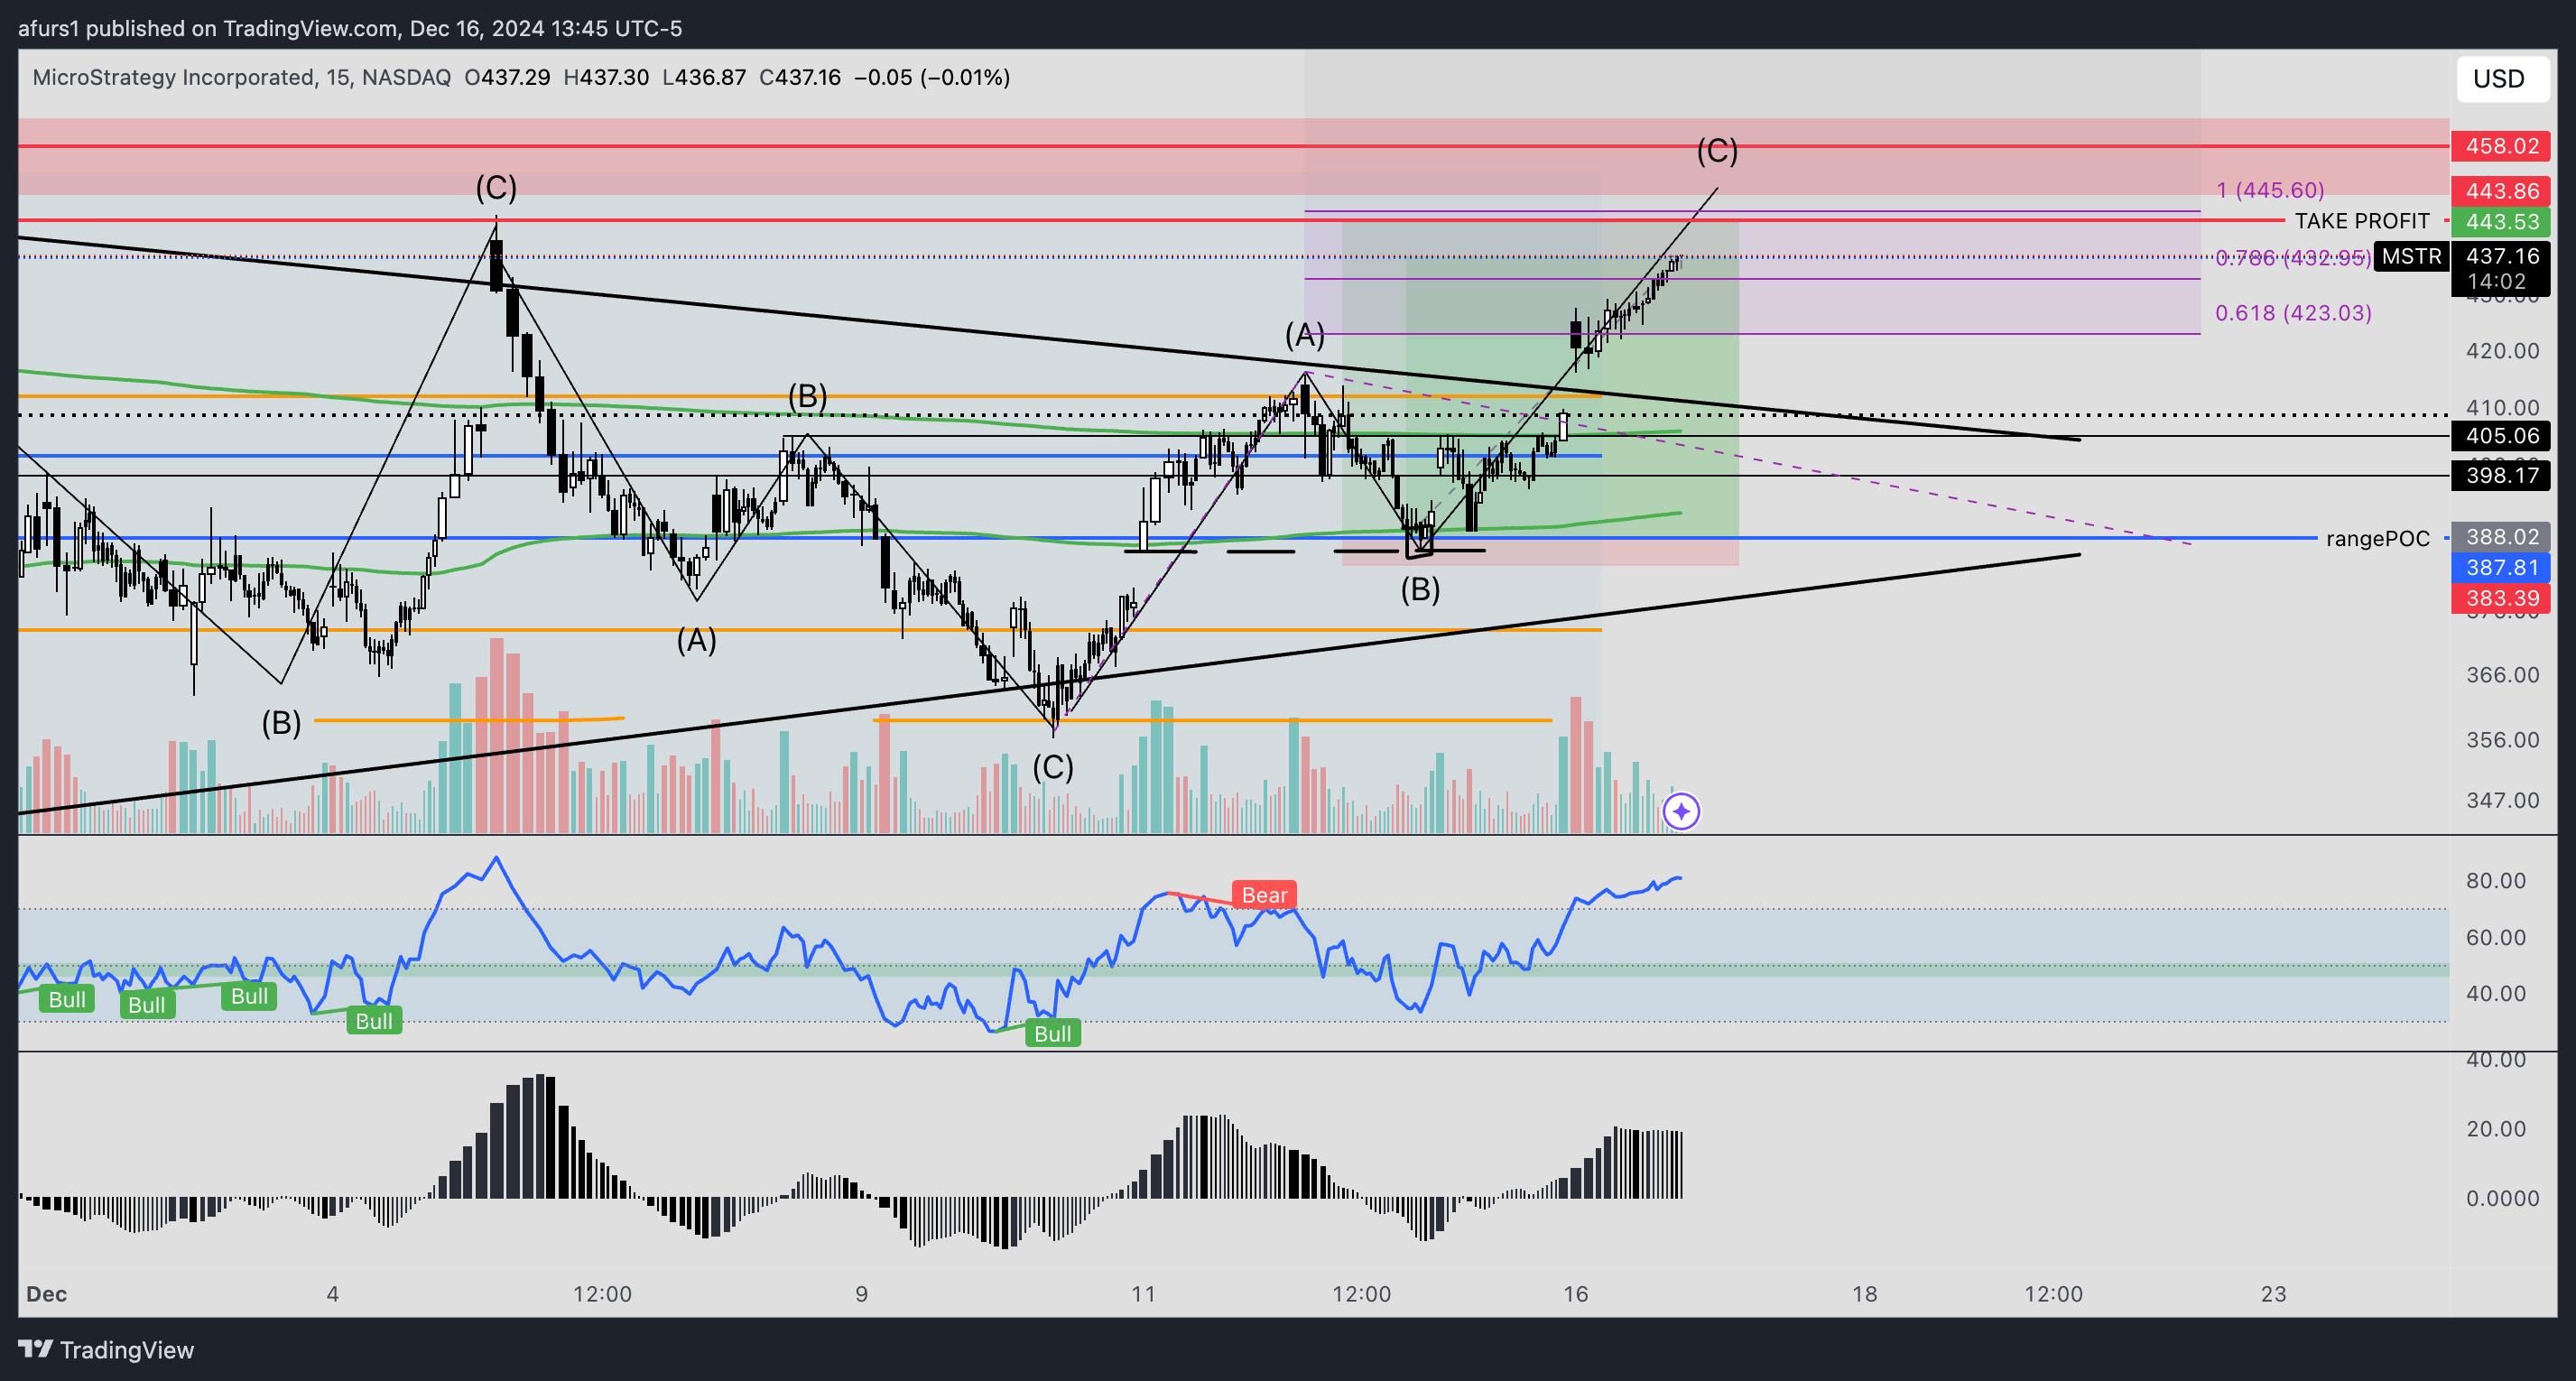2576x1381 pixels.
Task: Click the TAKE PROFIT label
Action: click(x=2361, y=221)
